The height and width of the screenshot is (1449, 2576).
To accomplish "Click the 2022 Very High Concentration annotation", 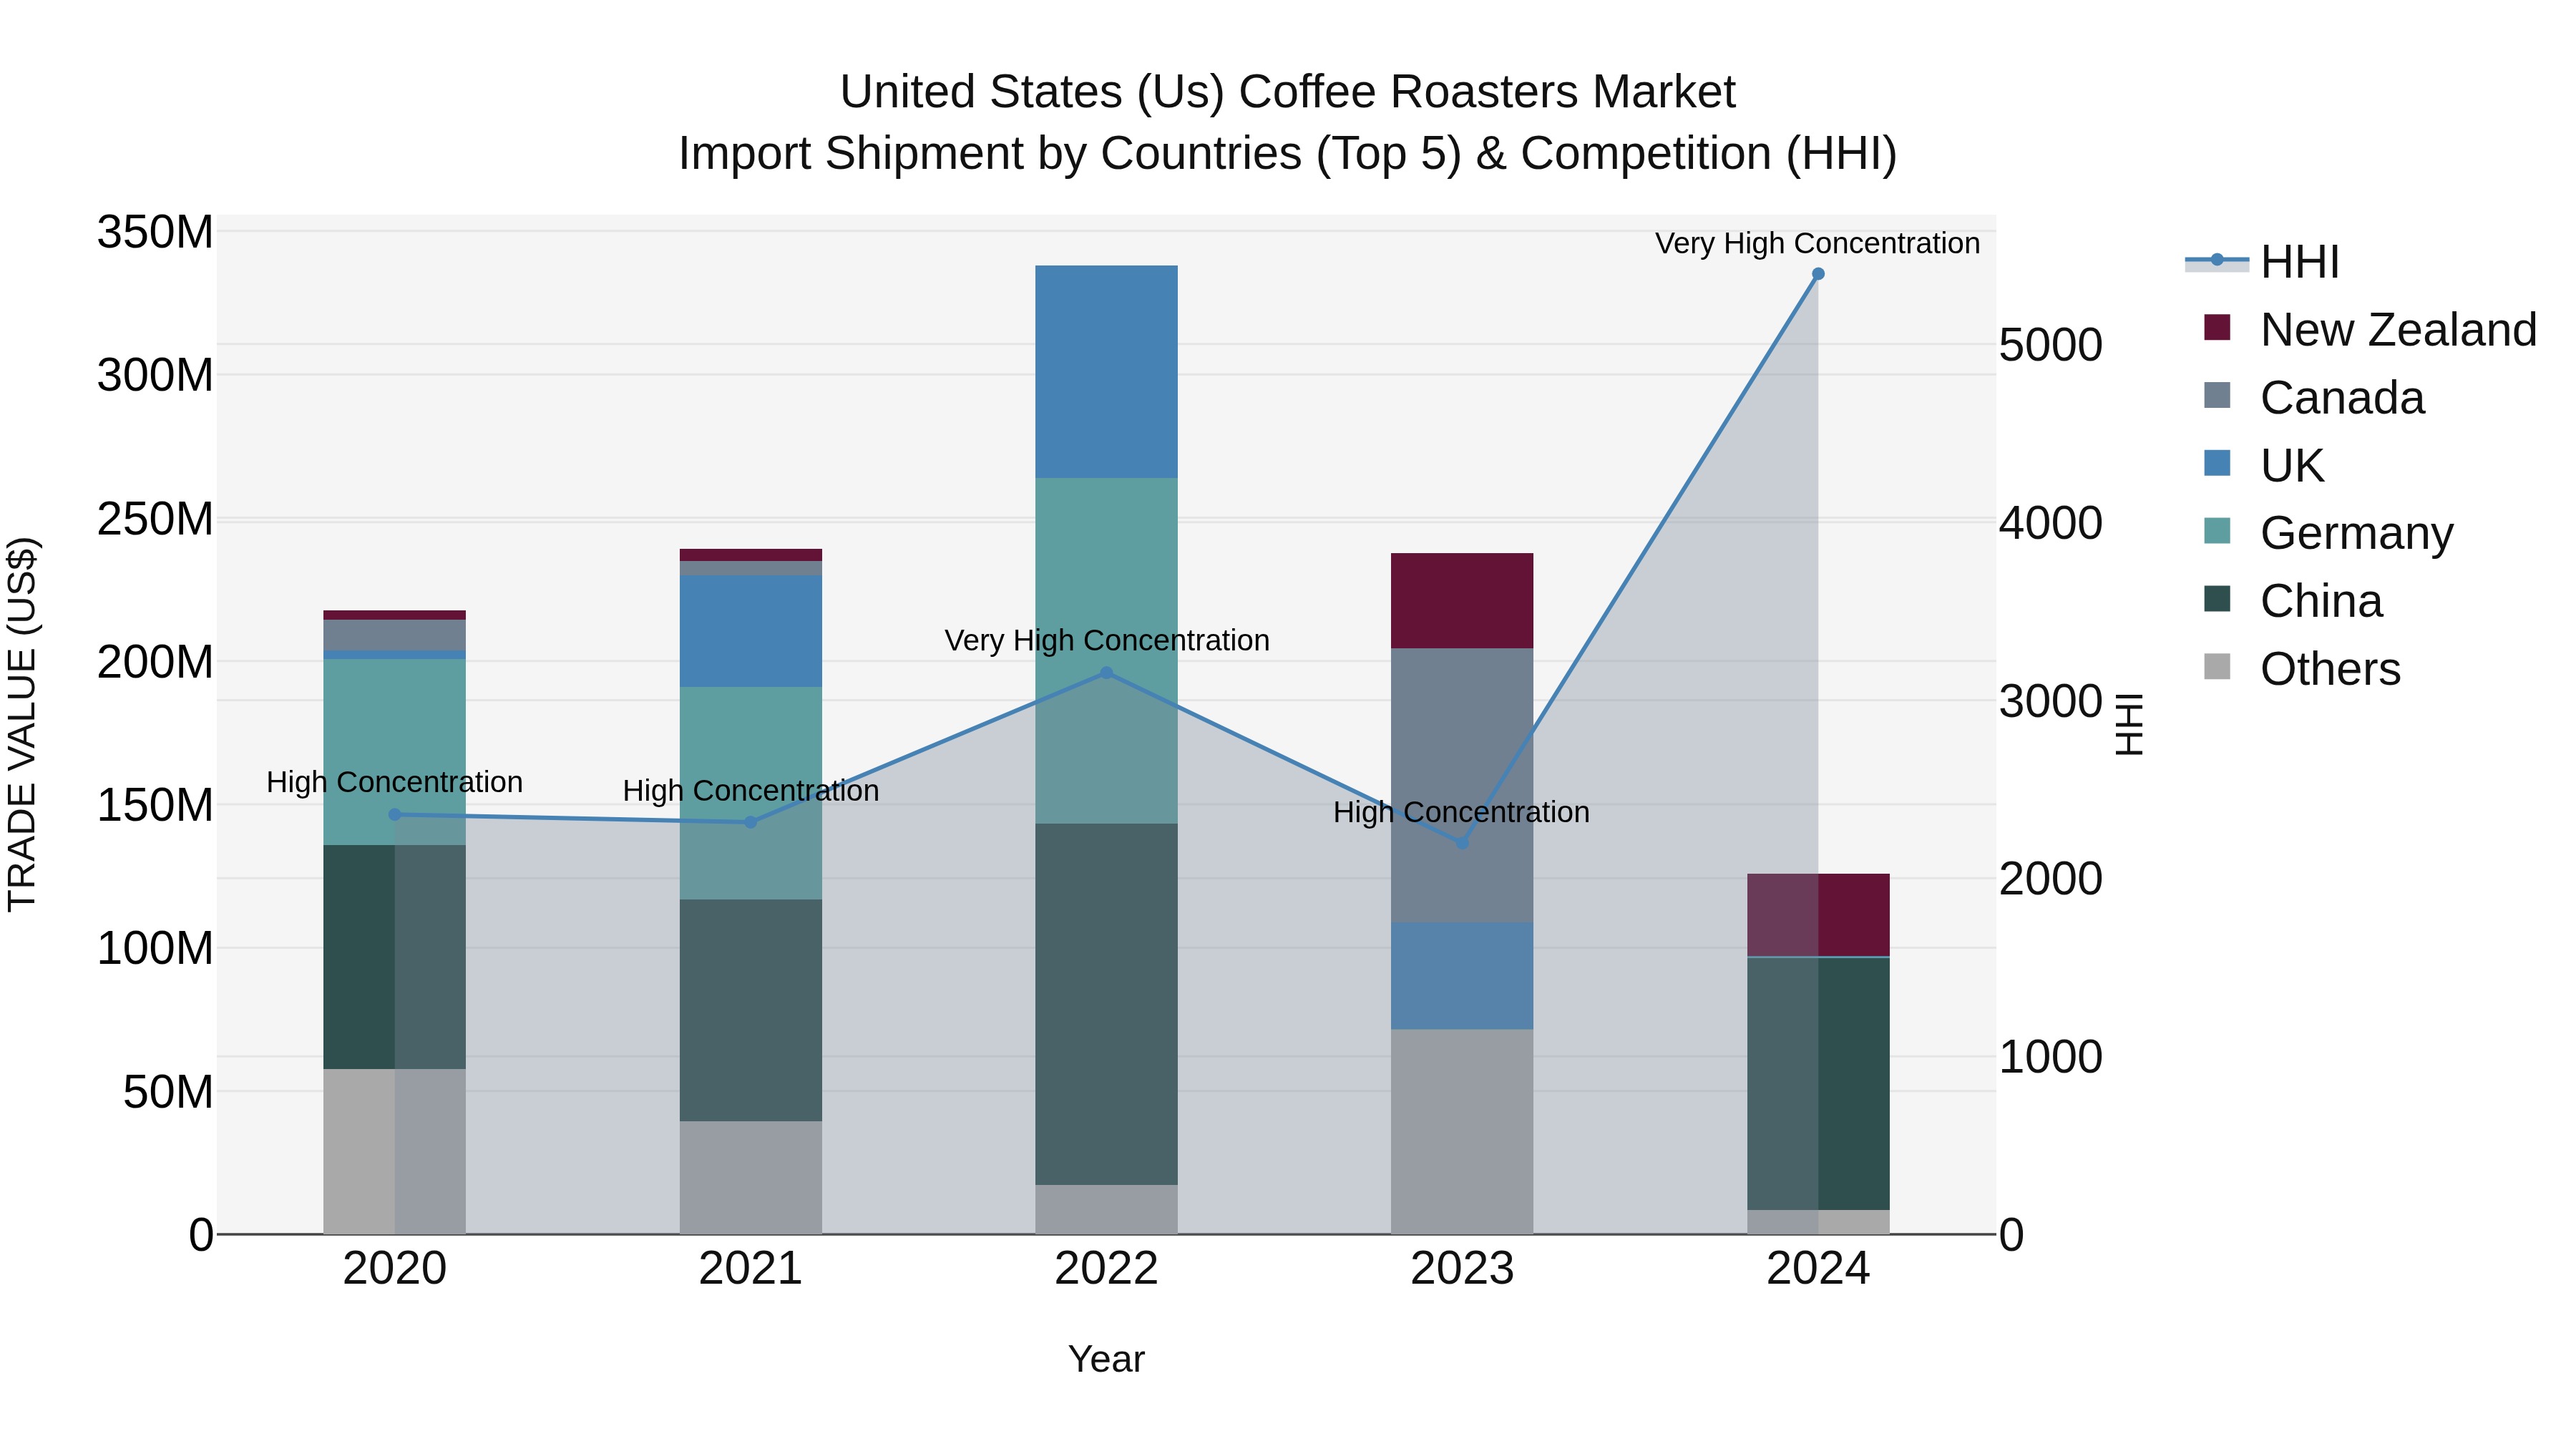I will (1107, 640).
